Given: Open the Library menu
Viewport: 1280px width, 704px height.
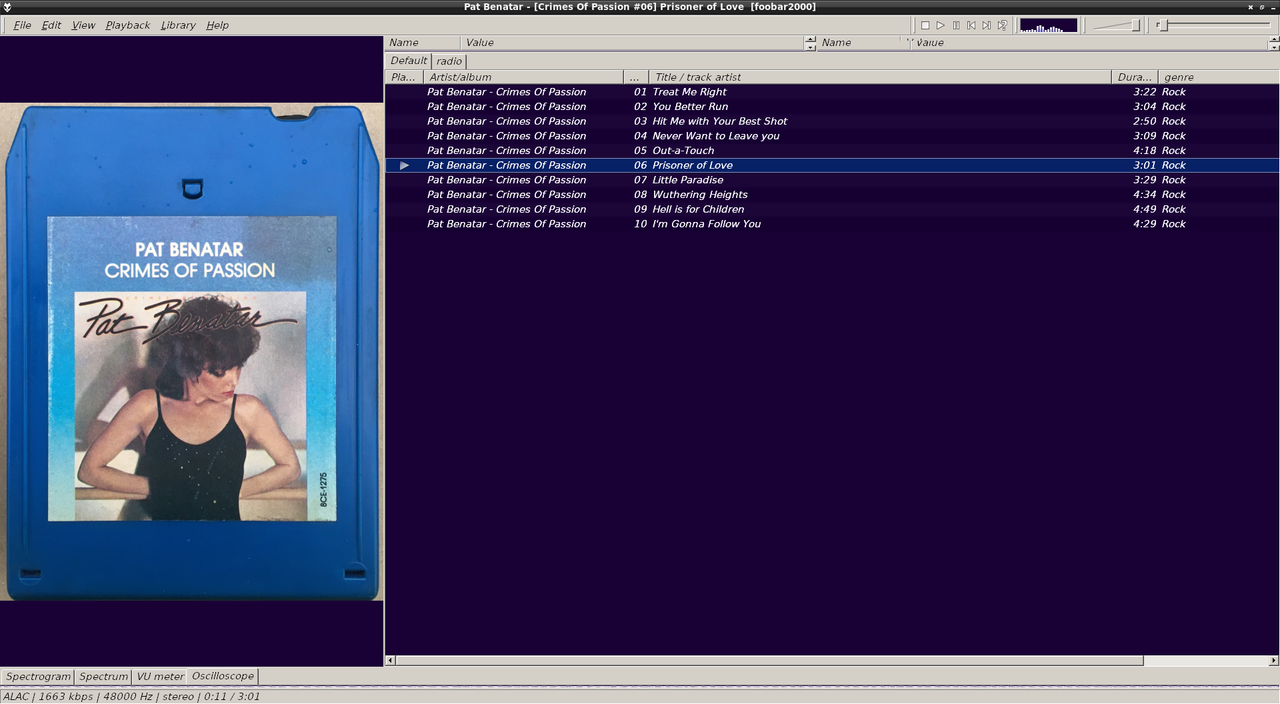Looking at the screenshot, I should (x=178, y=25).
